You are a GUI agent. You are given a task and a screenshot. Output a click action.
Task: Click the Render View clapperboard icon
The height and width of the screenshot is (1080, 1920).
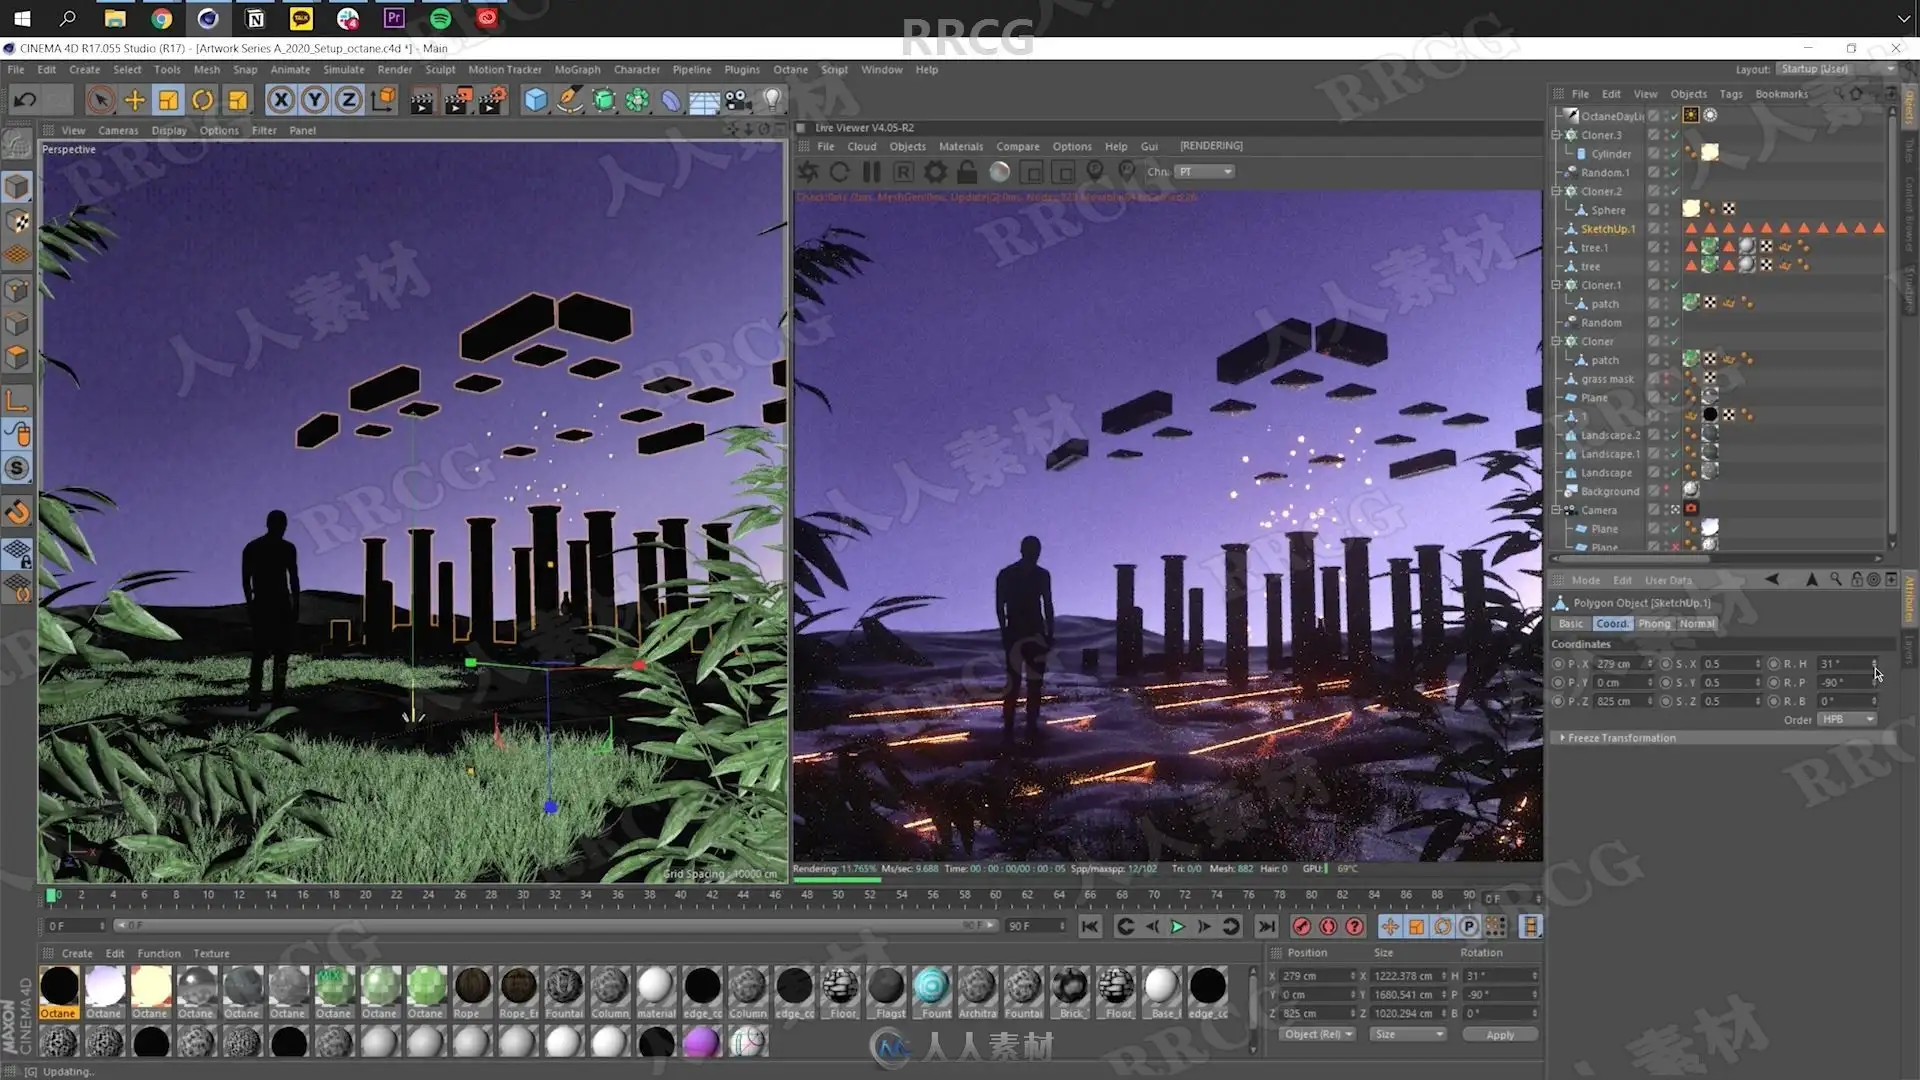coord(422,100)
